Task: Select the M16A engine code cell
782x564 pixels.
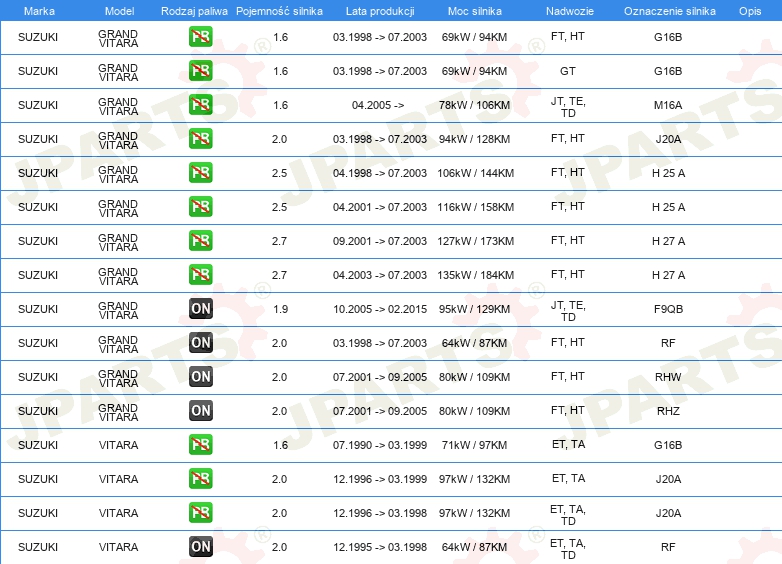Action: point(668,105)
